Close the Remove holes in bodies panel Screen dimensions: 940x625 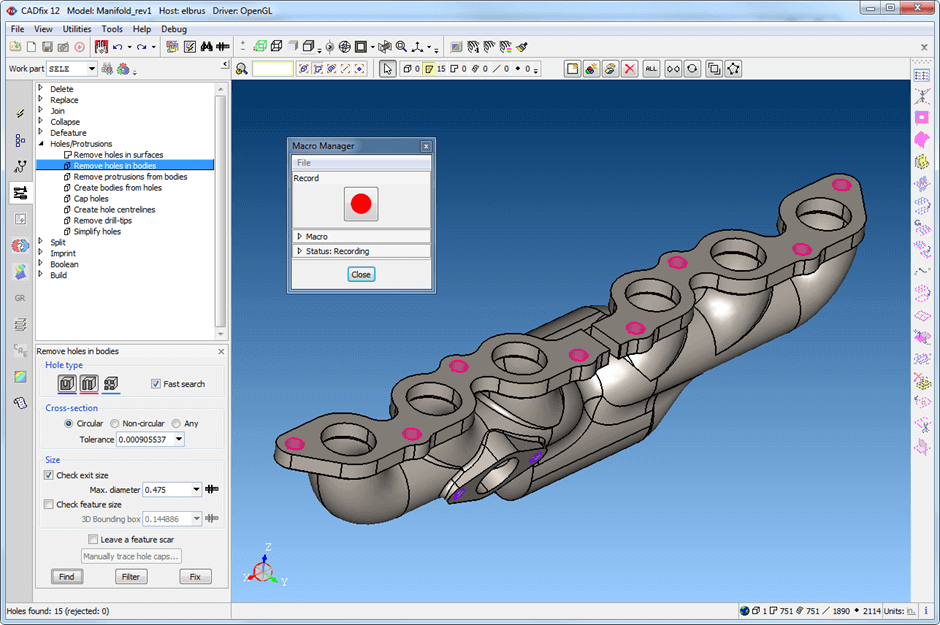click(221, 351)
